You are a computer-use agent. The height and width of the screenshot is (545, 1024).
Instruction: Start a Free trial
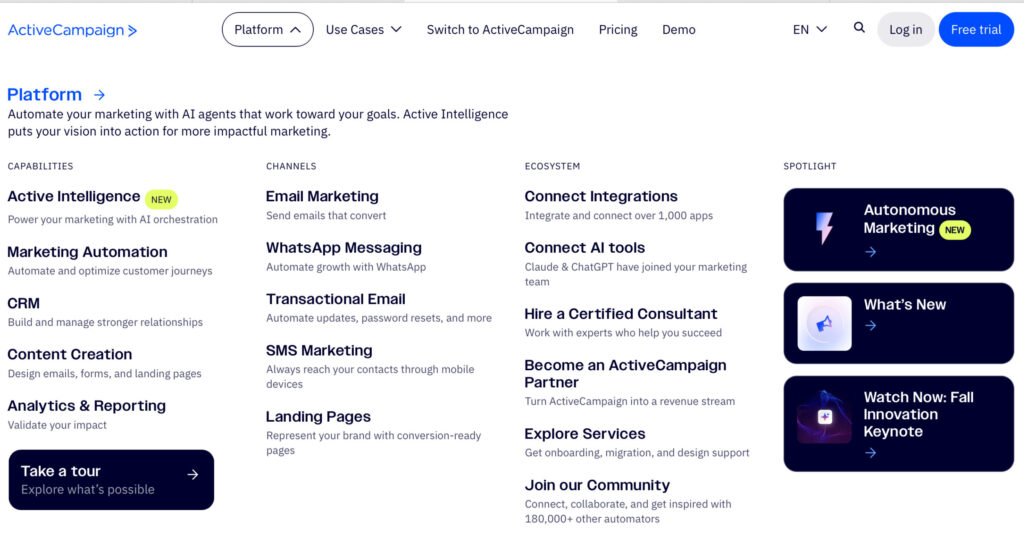pyautogui.click(x=976, y=29)
